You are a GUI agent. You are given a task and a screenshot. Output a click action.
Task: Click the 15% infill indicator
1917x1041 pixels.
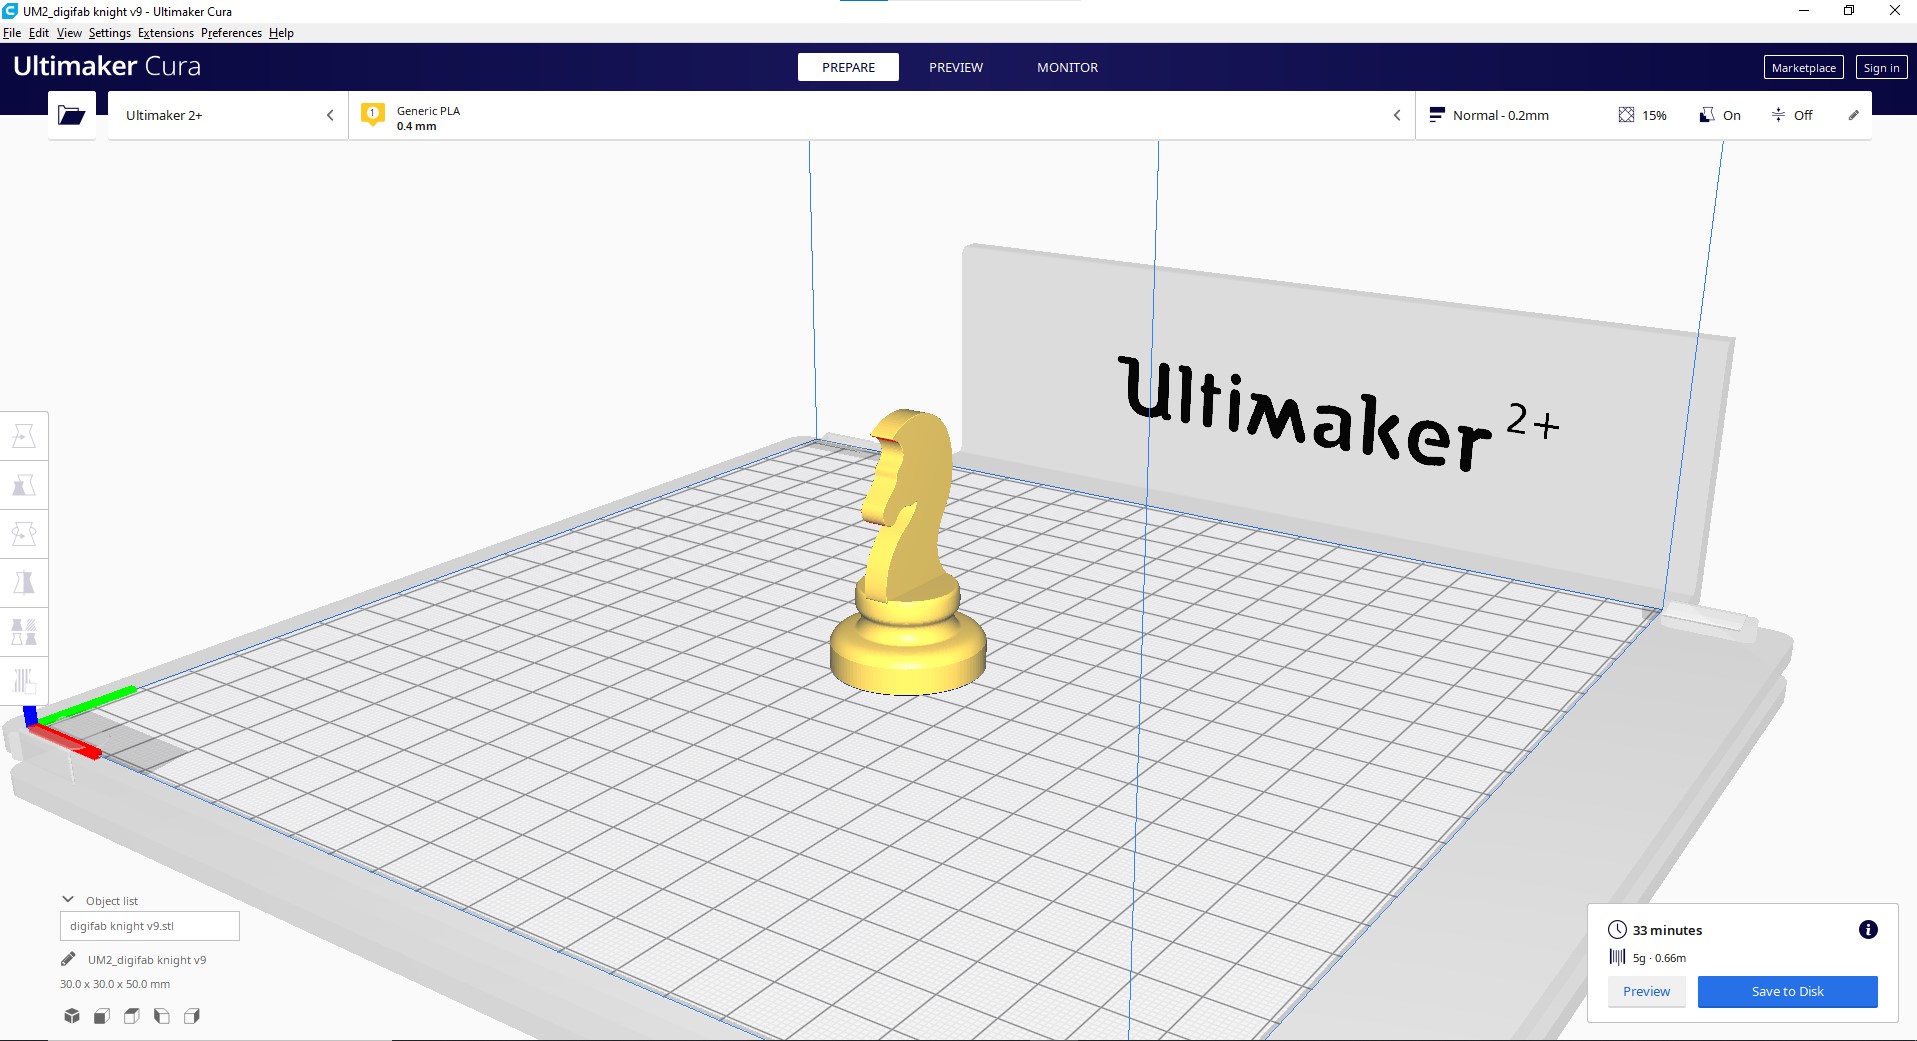coord(1642,115)
